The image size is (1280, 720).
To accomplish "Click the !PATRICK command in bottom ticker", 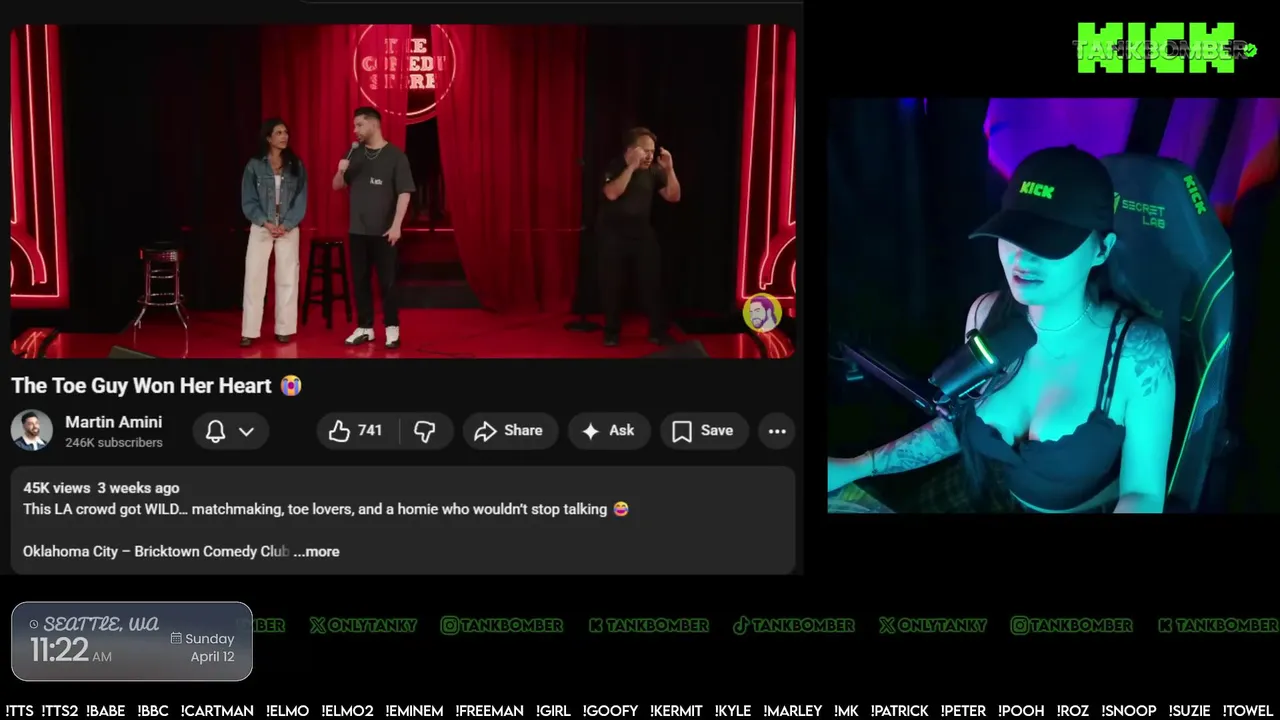I will [899, 711].
